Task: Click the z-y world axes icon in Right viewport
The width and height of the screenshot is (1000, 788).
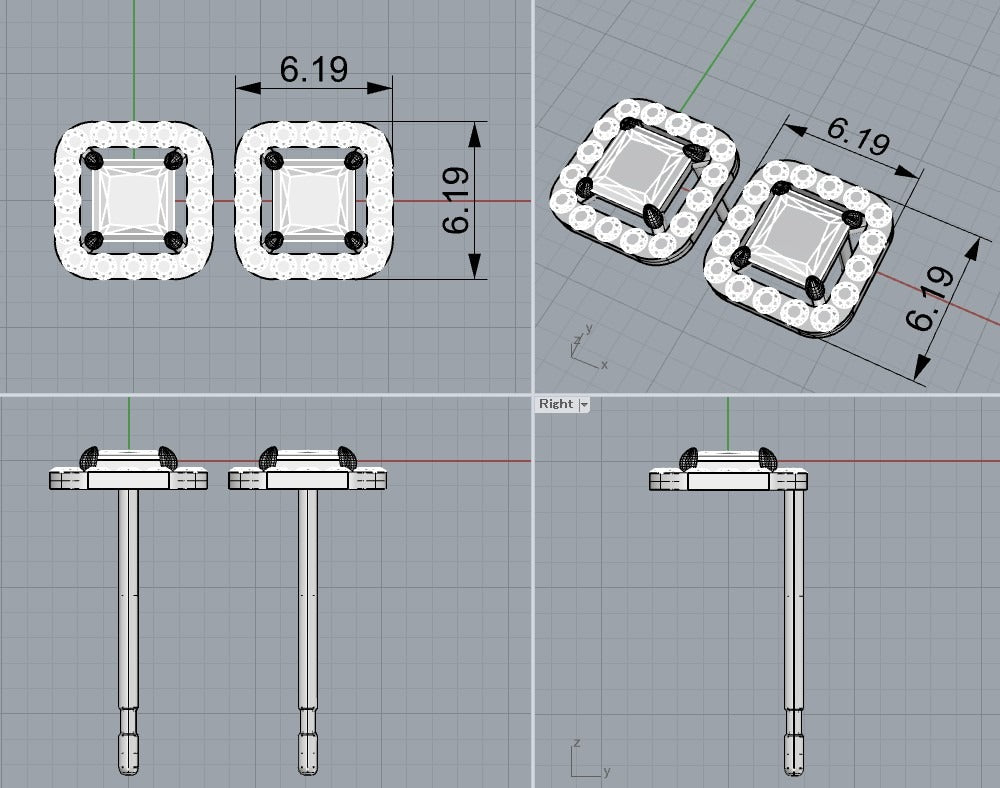Action: 590,759
